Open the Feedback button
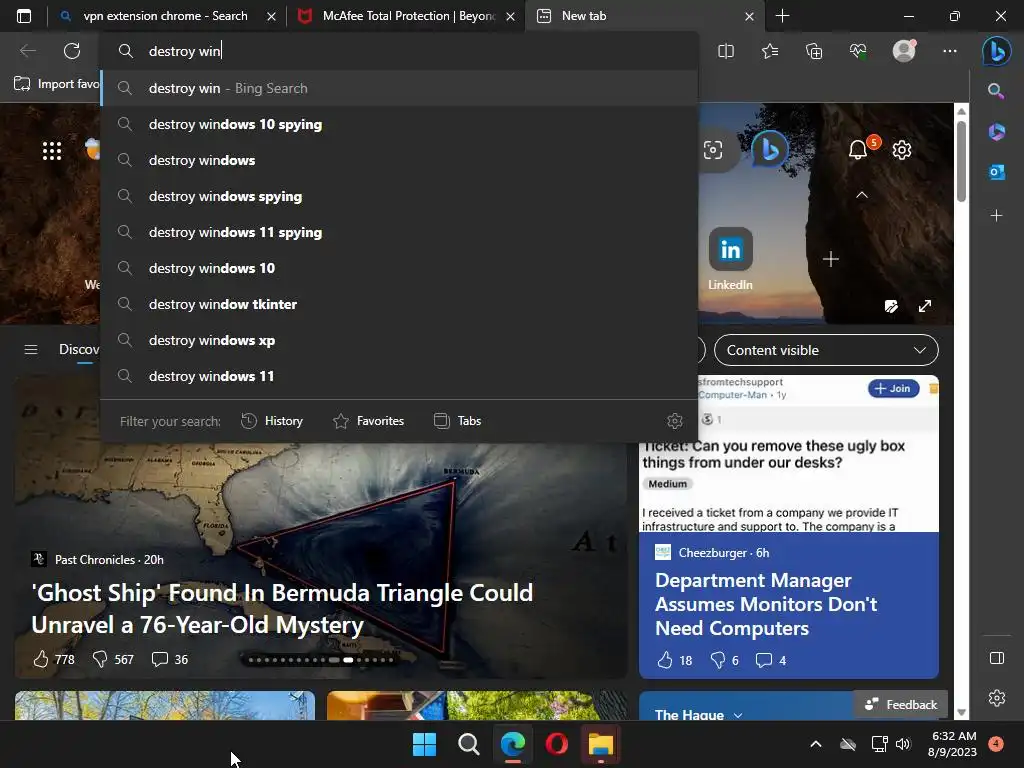 tap(900, 705)
